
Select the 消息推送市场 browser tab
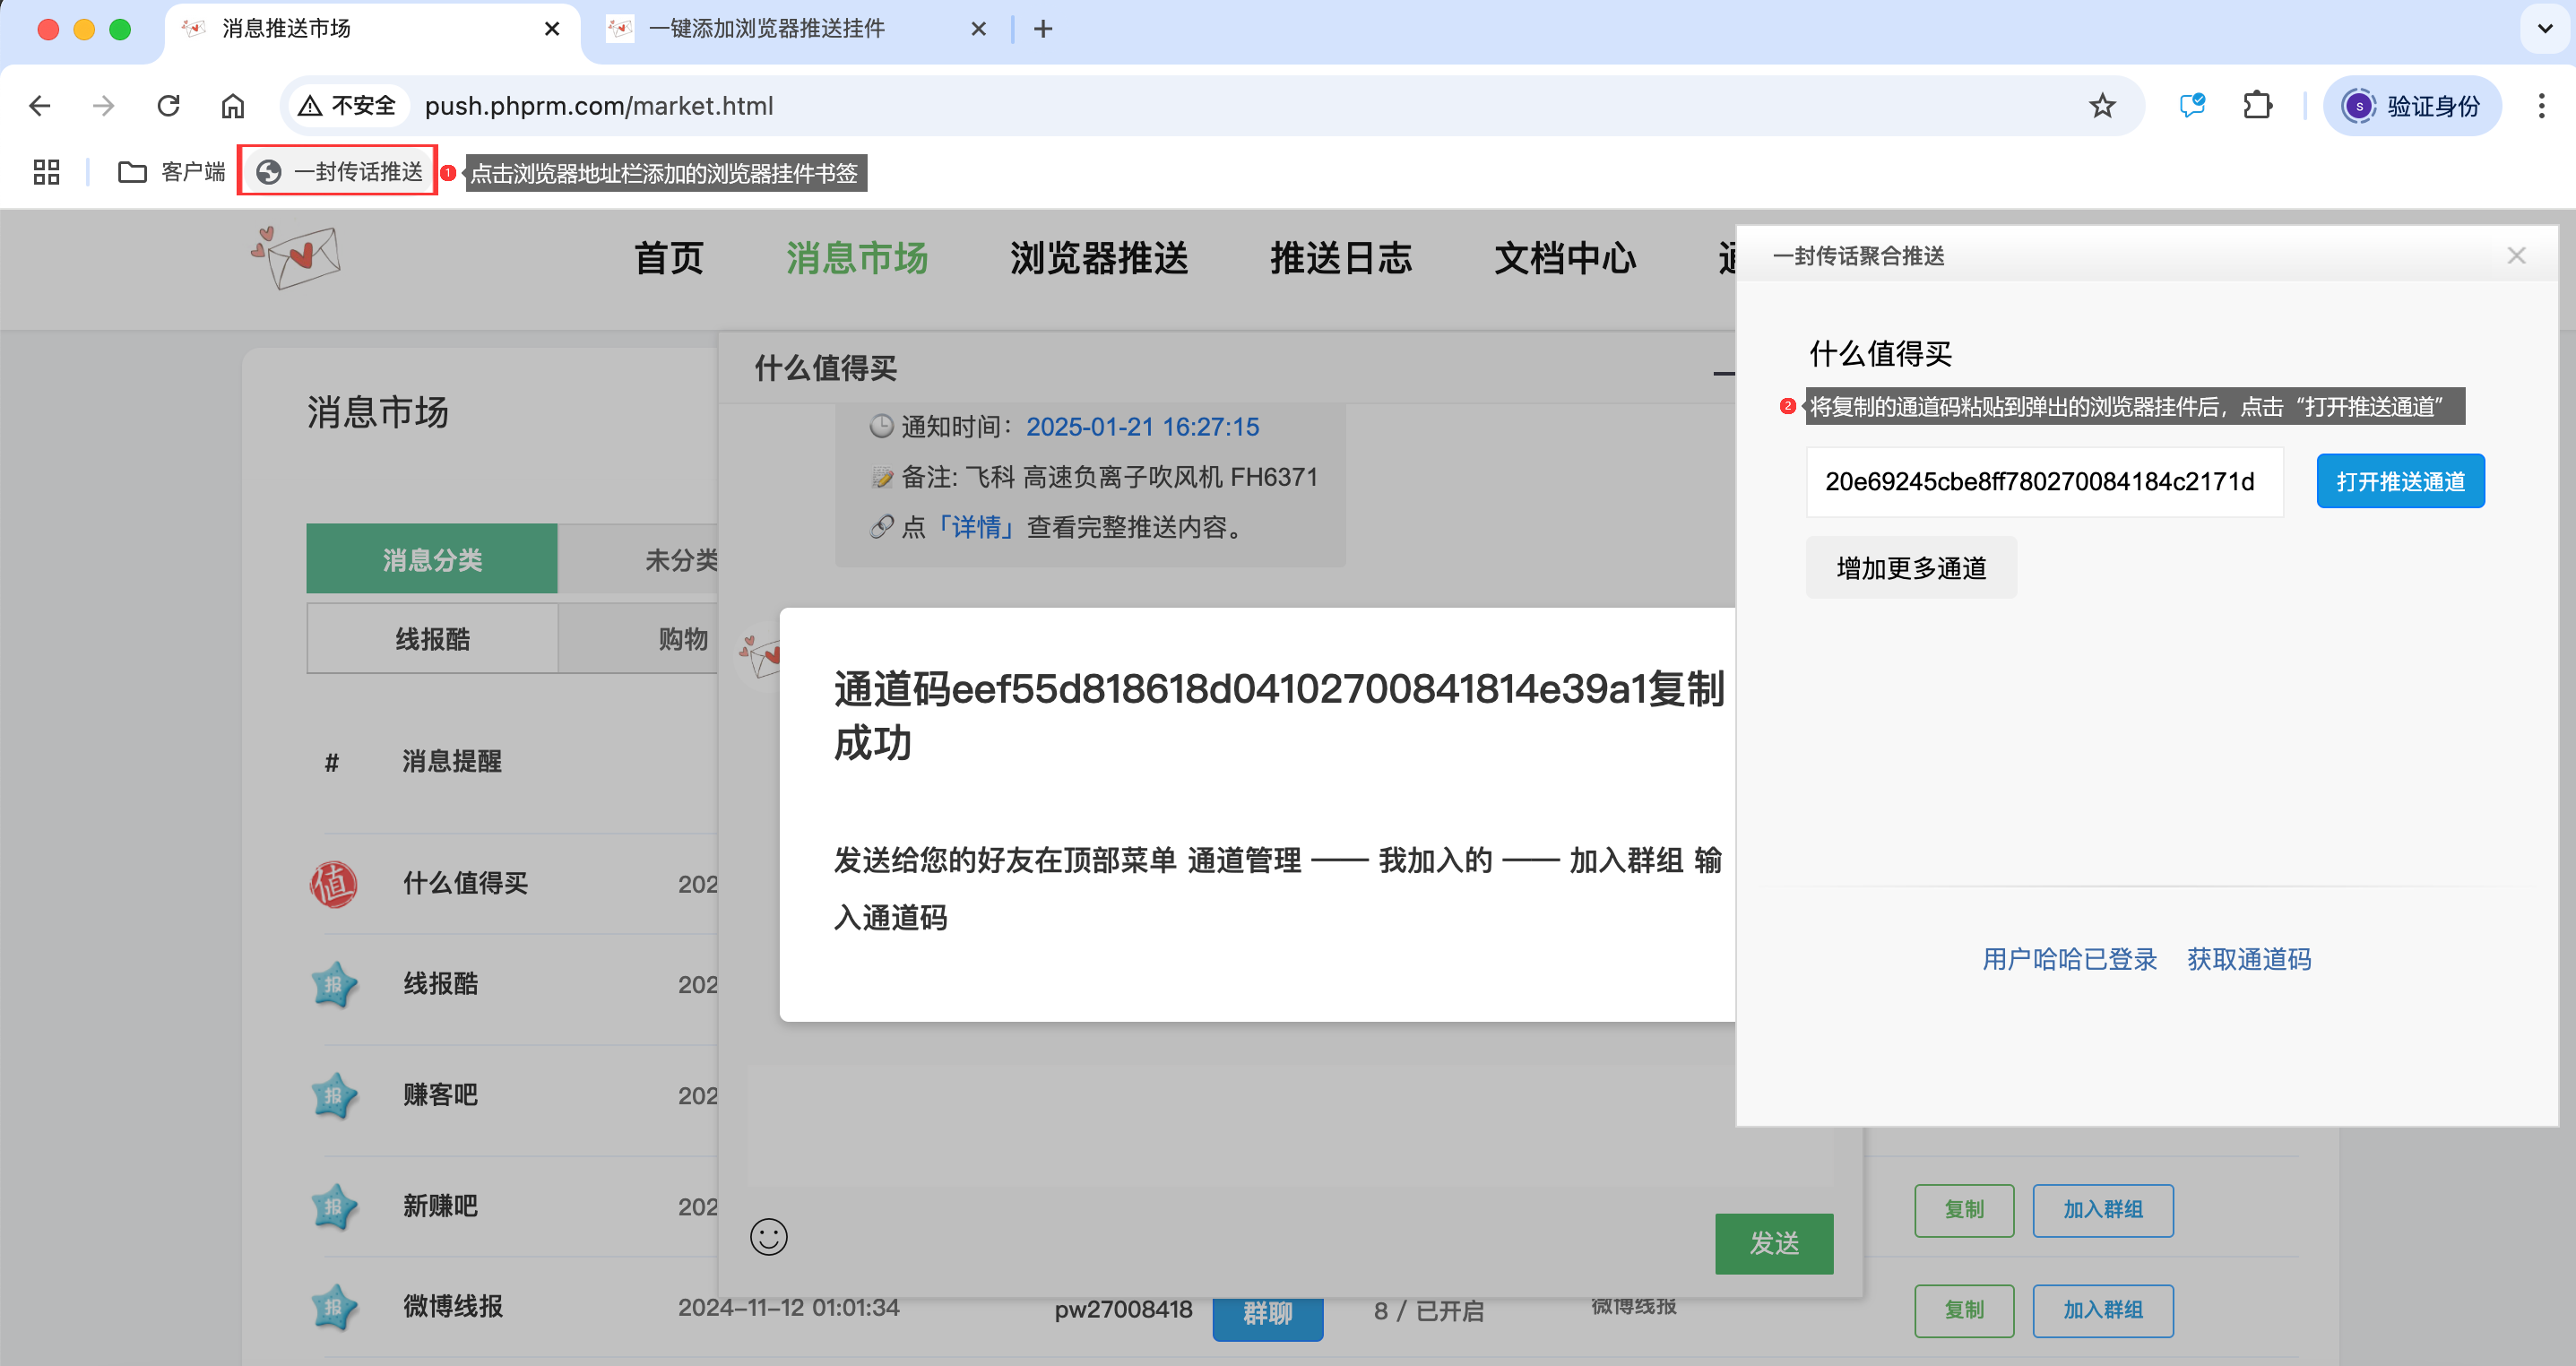[x=370, y=29]
